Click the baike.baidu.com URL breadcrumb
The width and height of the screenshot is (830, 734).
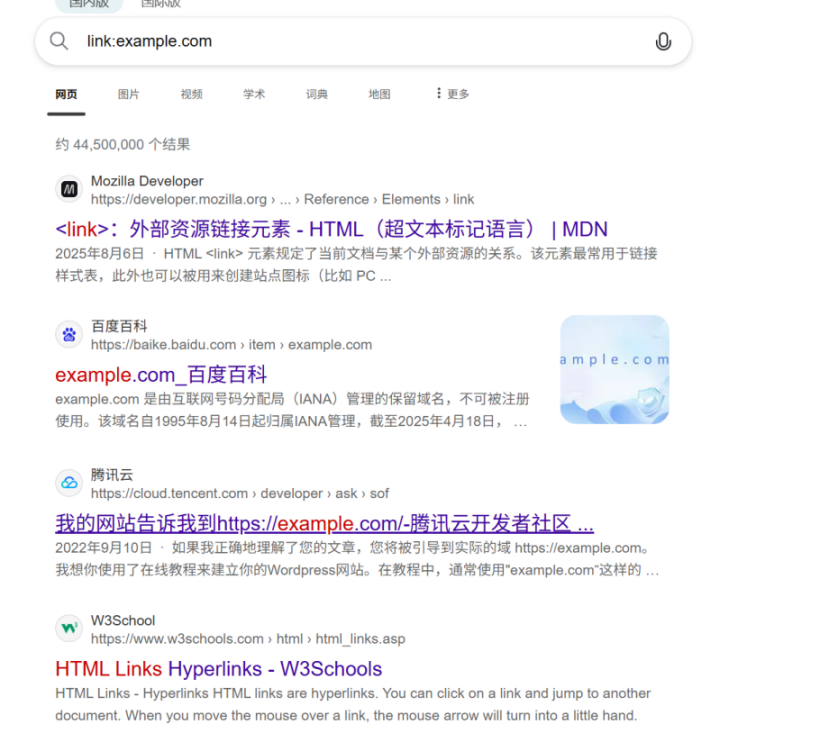tap(231, 345)
